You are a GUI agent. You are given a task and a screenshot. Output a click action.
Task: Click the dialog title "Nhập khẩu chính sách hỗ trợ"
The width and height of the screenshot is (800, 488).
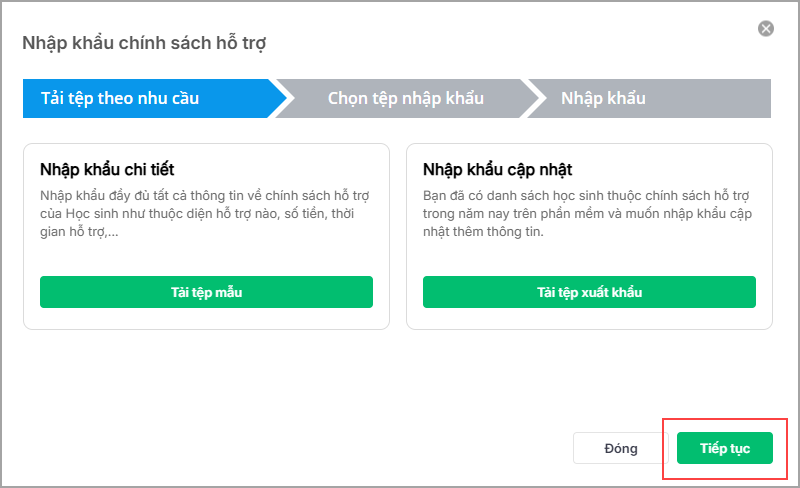click(x=144, y=43)
